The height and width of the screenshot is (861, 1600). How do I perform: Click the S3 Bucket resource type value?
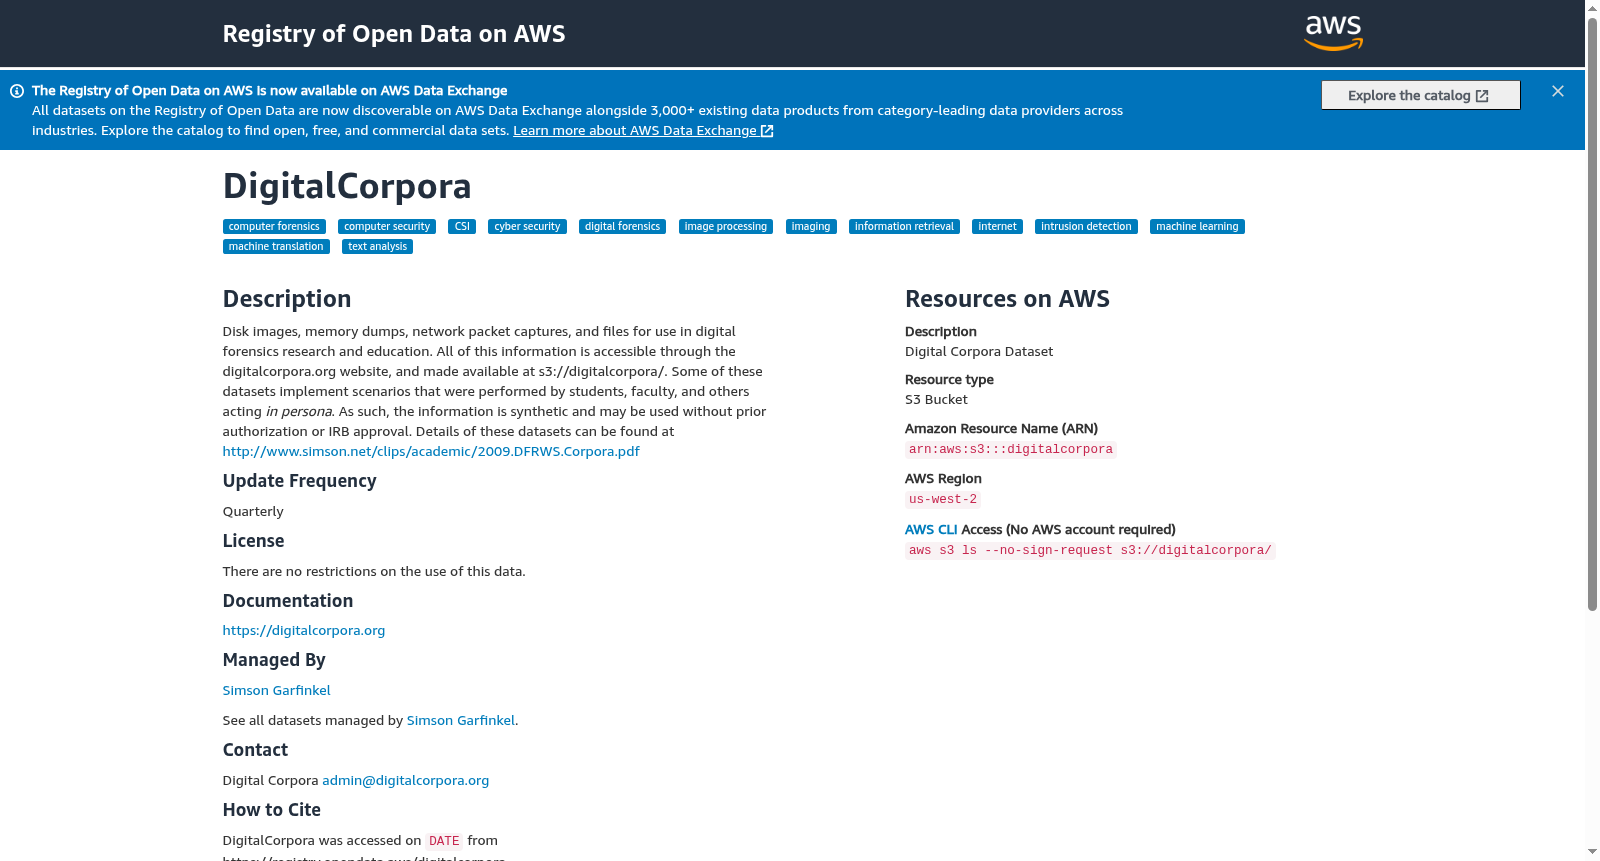tap(936, 400)
